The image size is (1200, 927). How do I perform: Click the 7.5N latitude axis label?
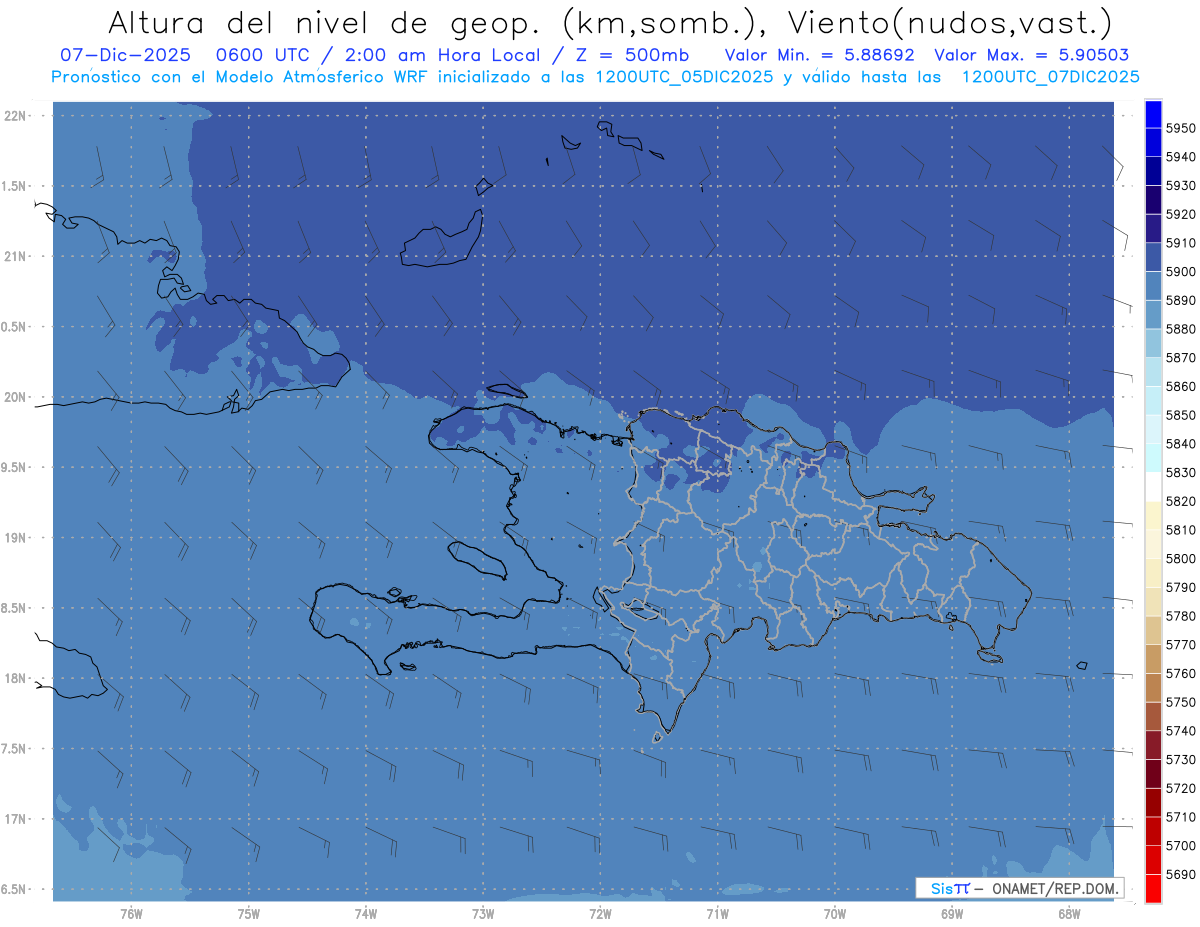(14, 749)
